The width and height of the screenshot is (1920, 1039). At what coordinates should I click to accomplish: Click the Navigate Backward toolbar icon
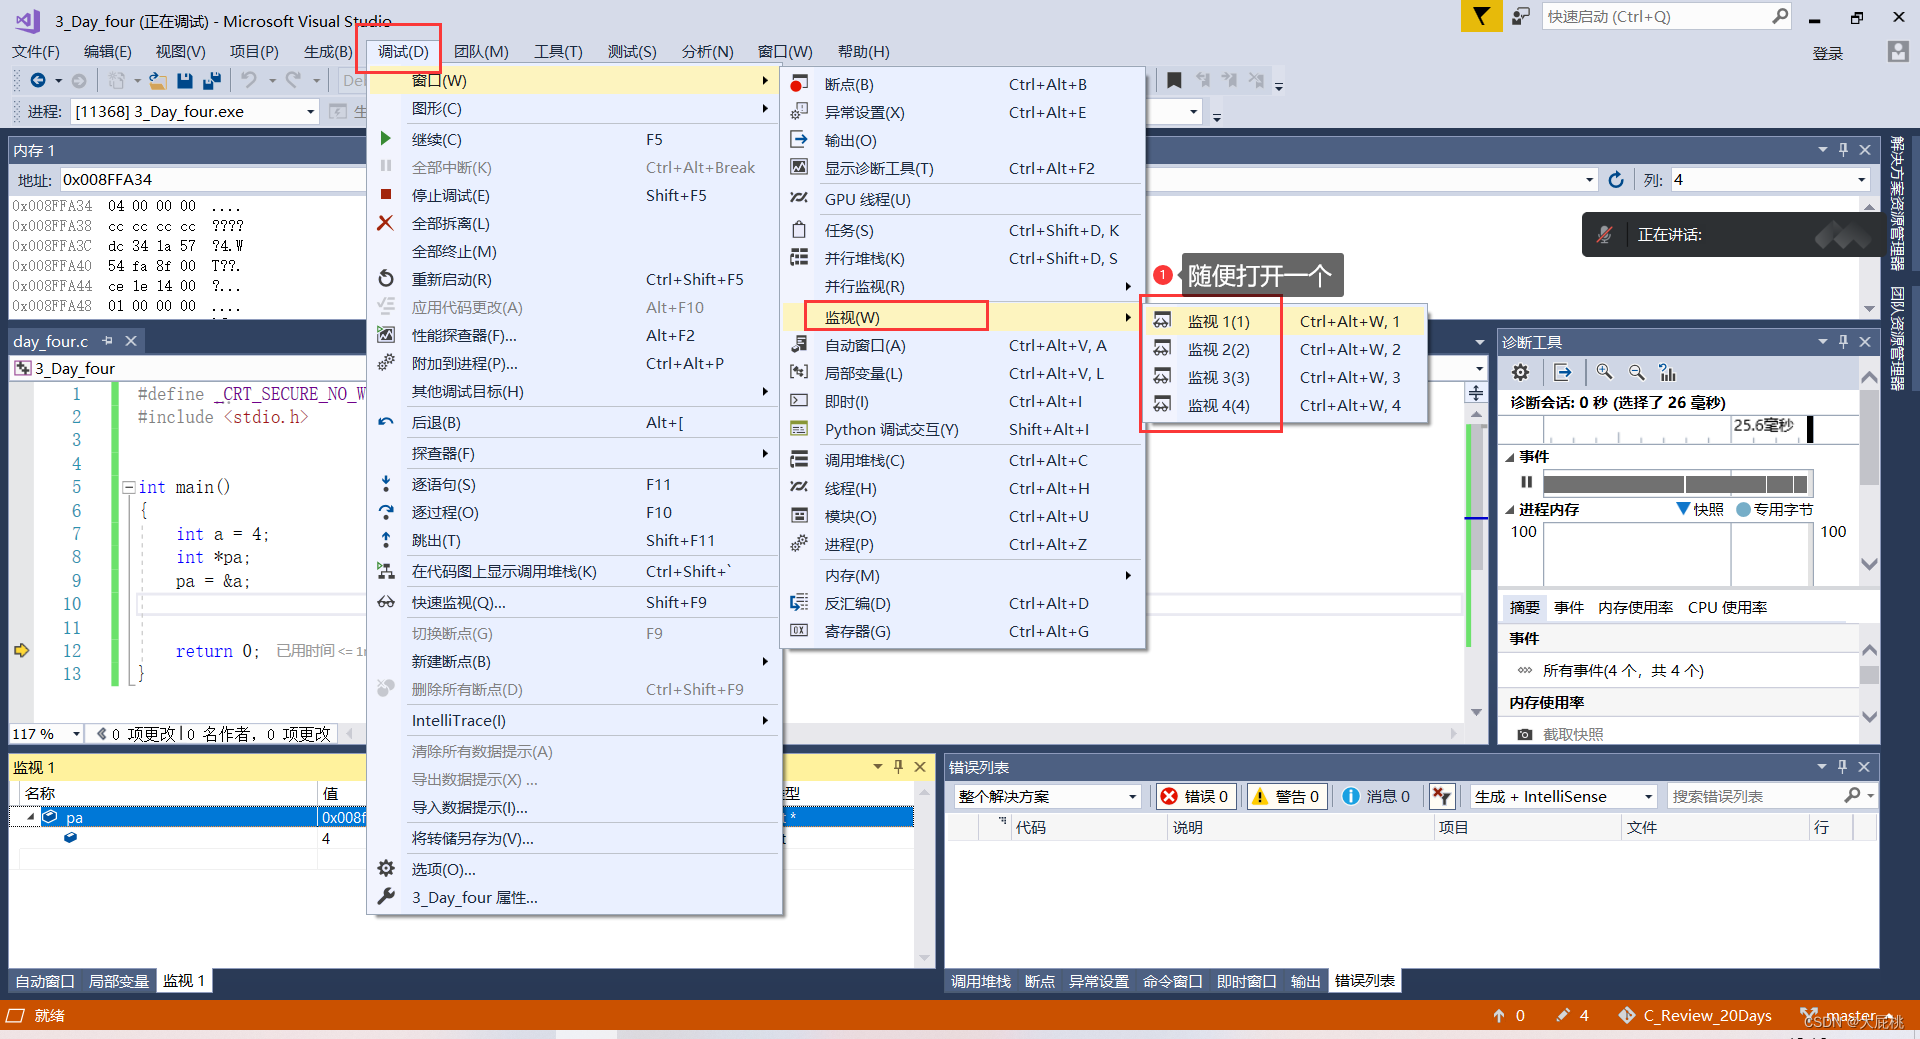tap(38, 80)
